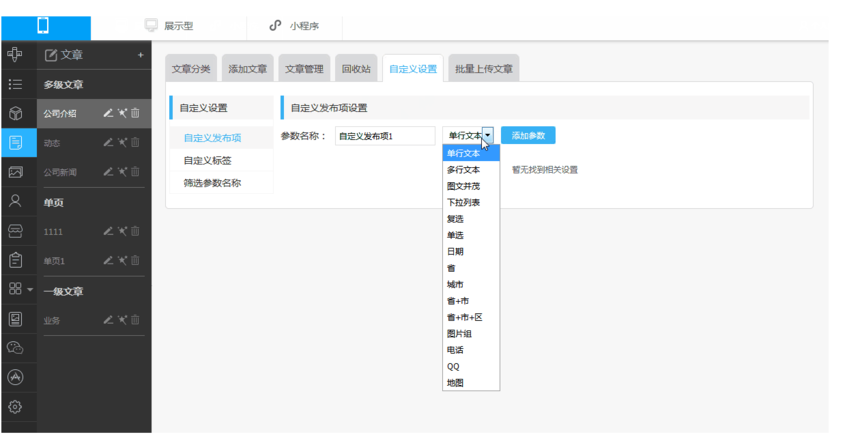Choose 单选 from the dropdown
The height and width of the screenshot is (441, 860).
pos(471,235)
